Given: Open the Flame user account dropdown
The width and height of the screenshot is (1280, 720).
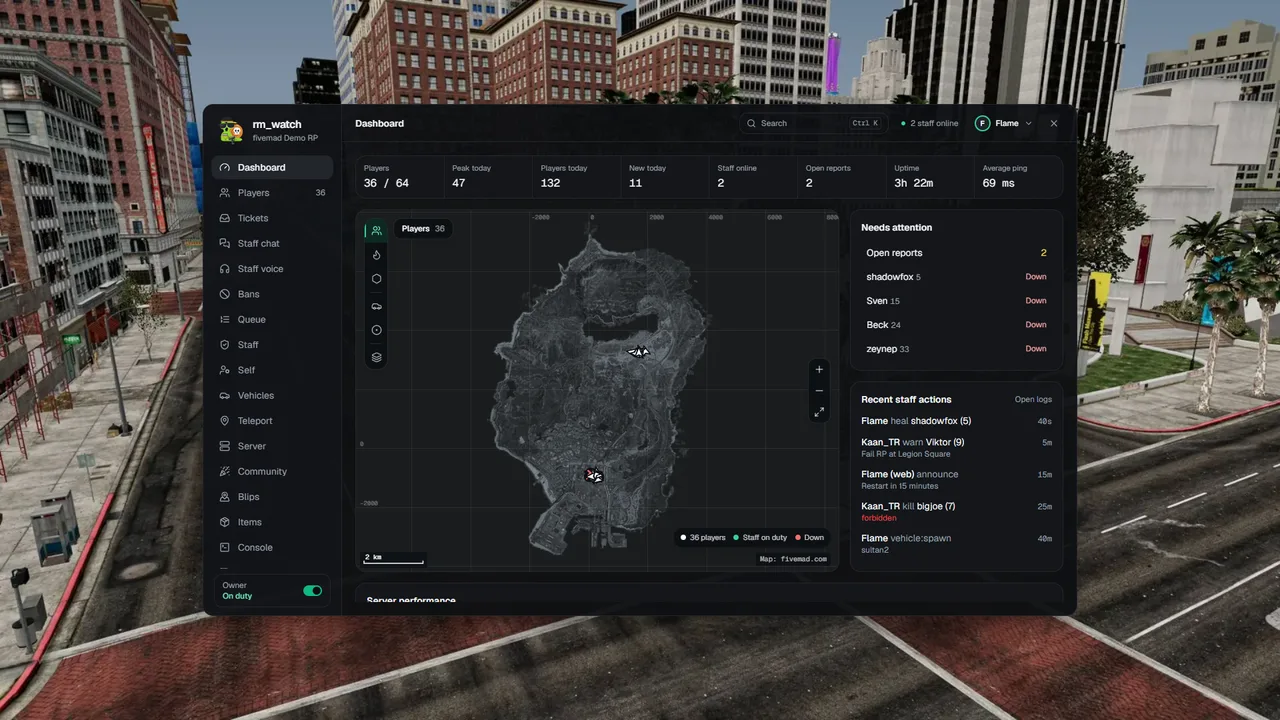Looking at the screenshot, I should [1004, 123].
